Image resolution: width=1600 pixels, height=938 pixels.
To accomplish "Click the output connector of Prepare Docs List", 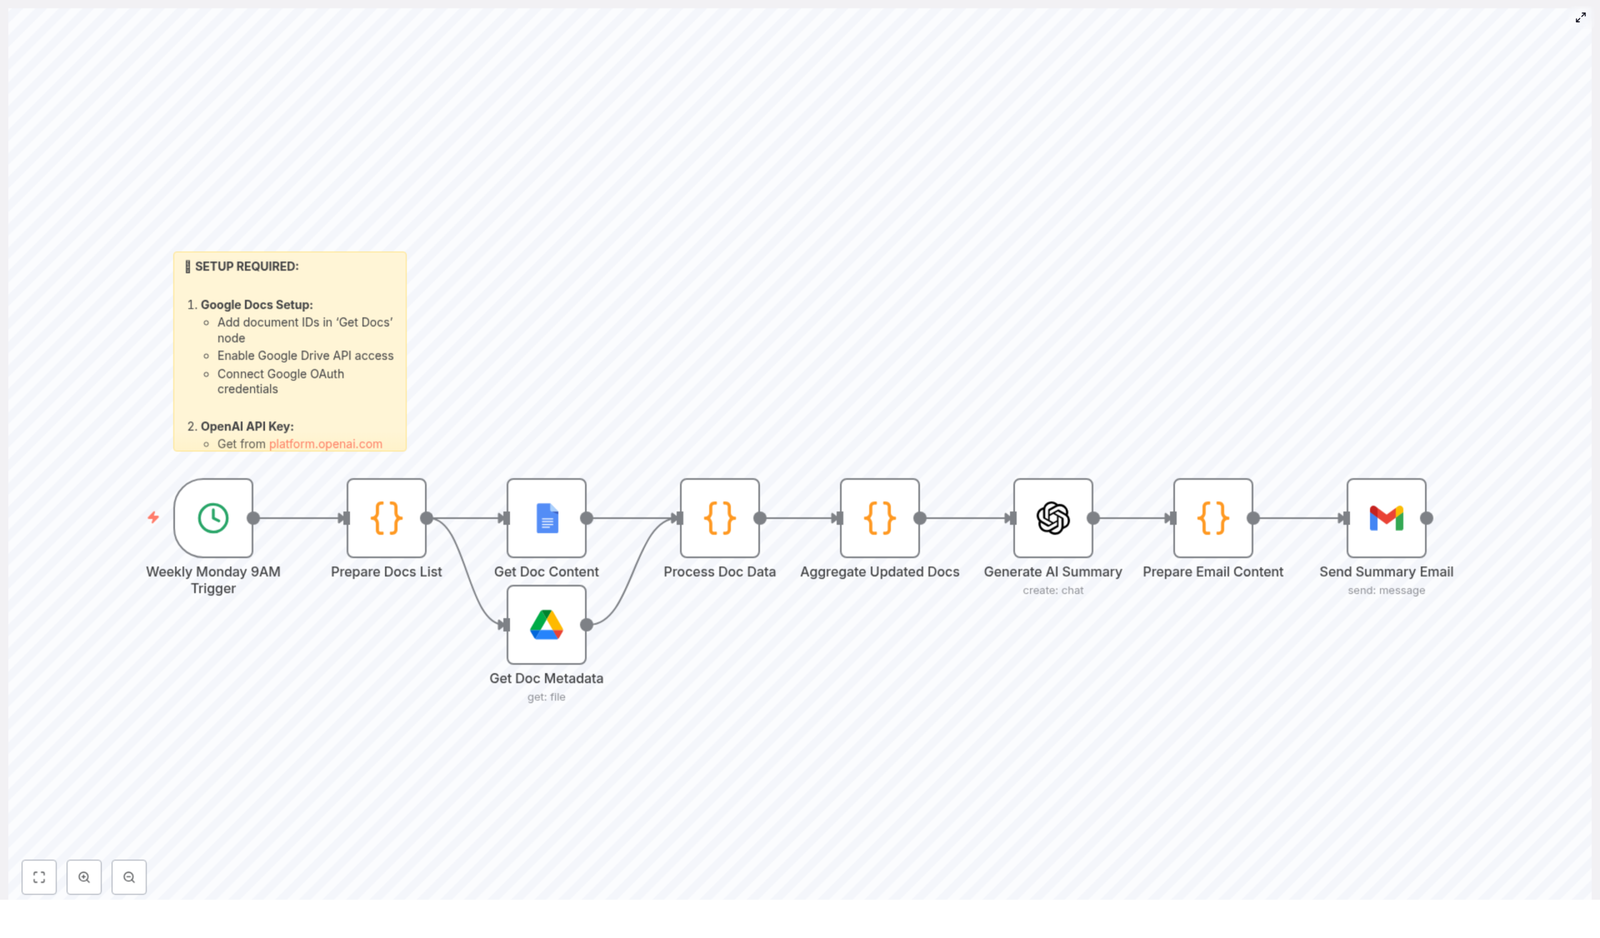I will [426, 519].
